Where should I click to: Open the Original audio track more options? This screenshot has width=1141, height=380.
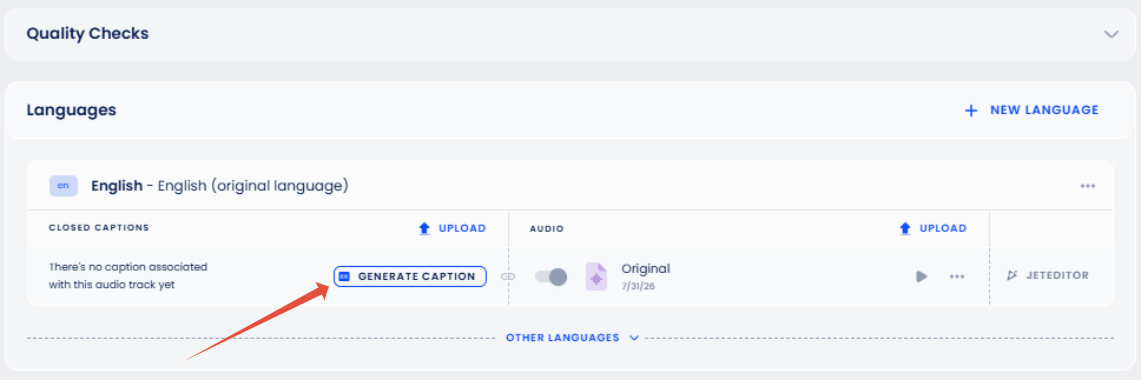(957, 277)
